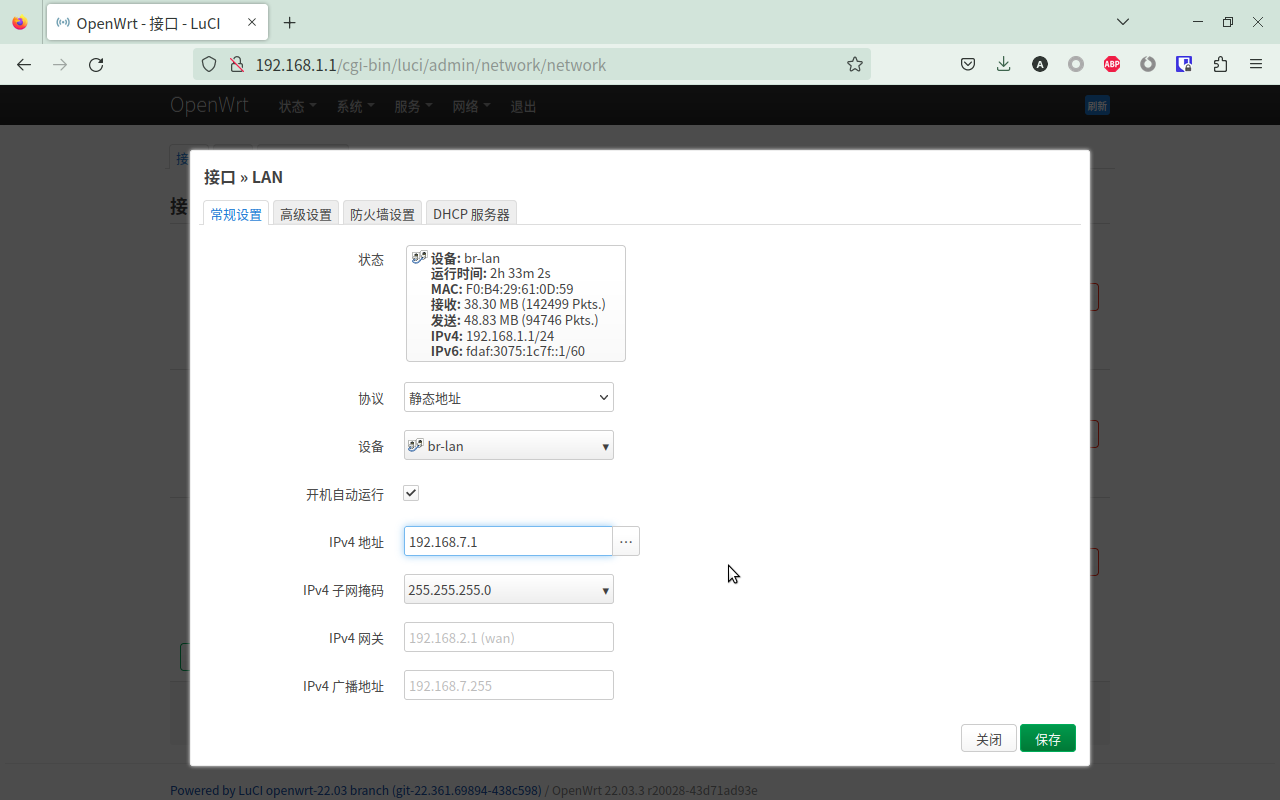
Task: Click the br-lan device icon in 状态 box
Action: tap(420, 257)
